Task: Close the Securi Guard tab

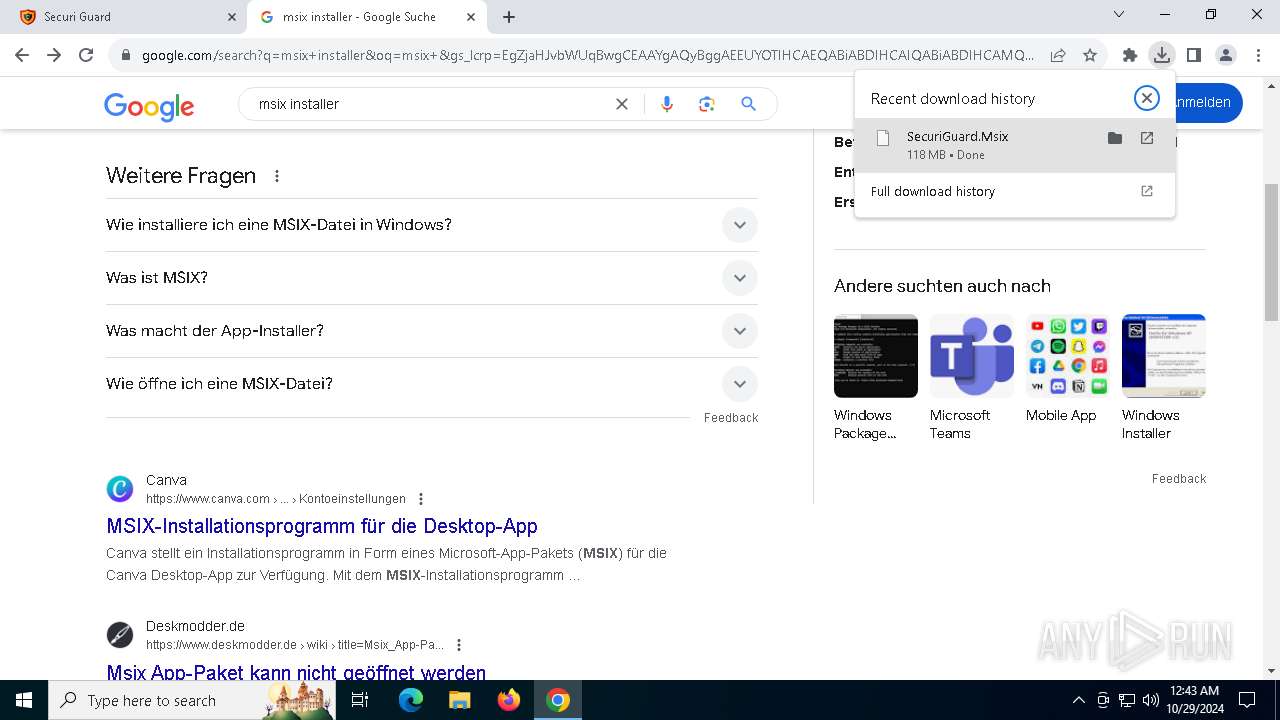Action: click(231, 17)
